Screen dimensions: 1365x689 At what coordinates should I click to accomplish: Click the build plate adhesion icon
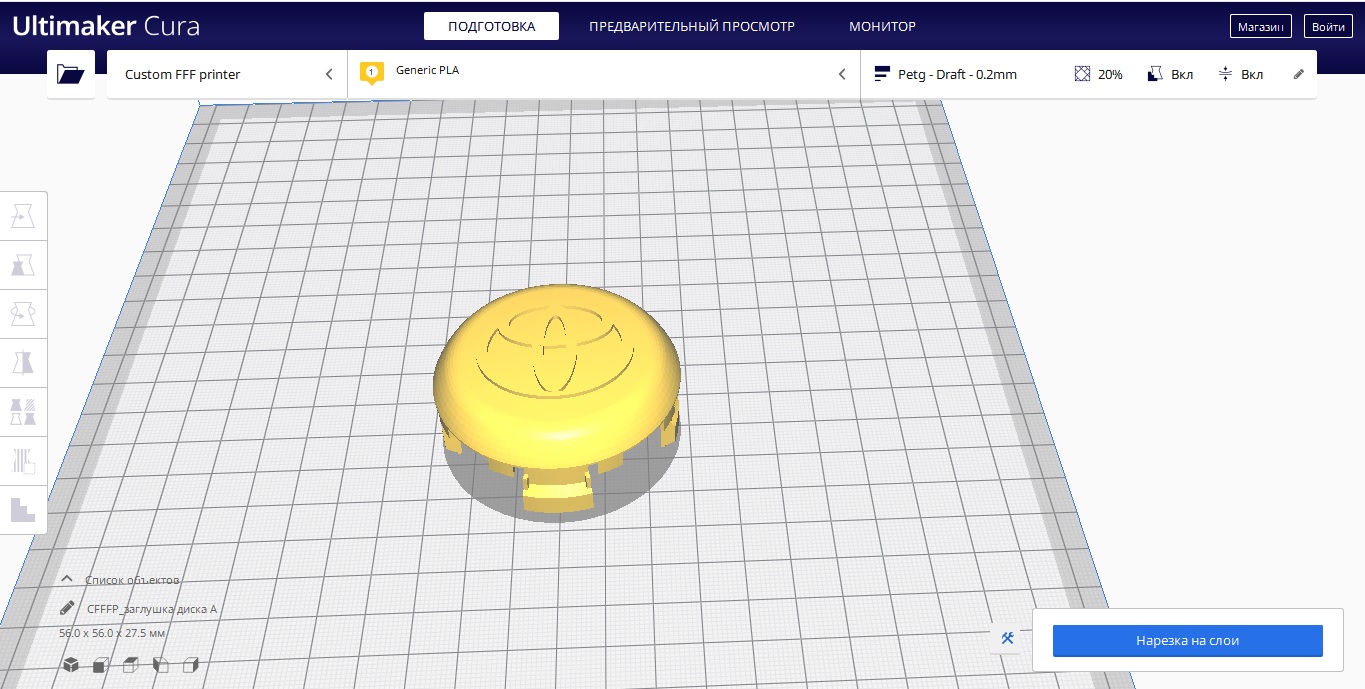pyautogui.click(x=1225, y=74)
